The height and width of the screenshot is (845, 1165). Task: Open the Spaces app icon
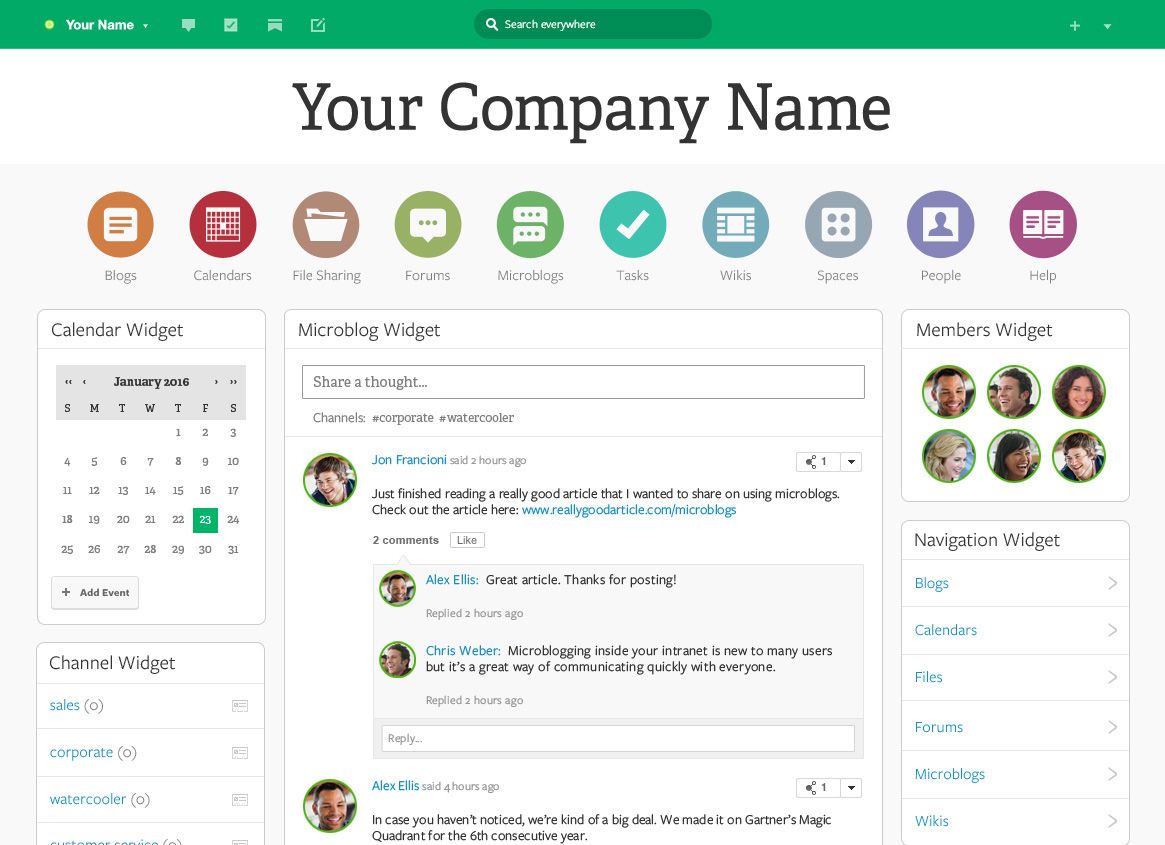click(838, 224)
